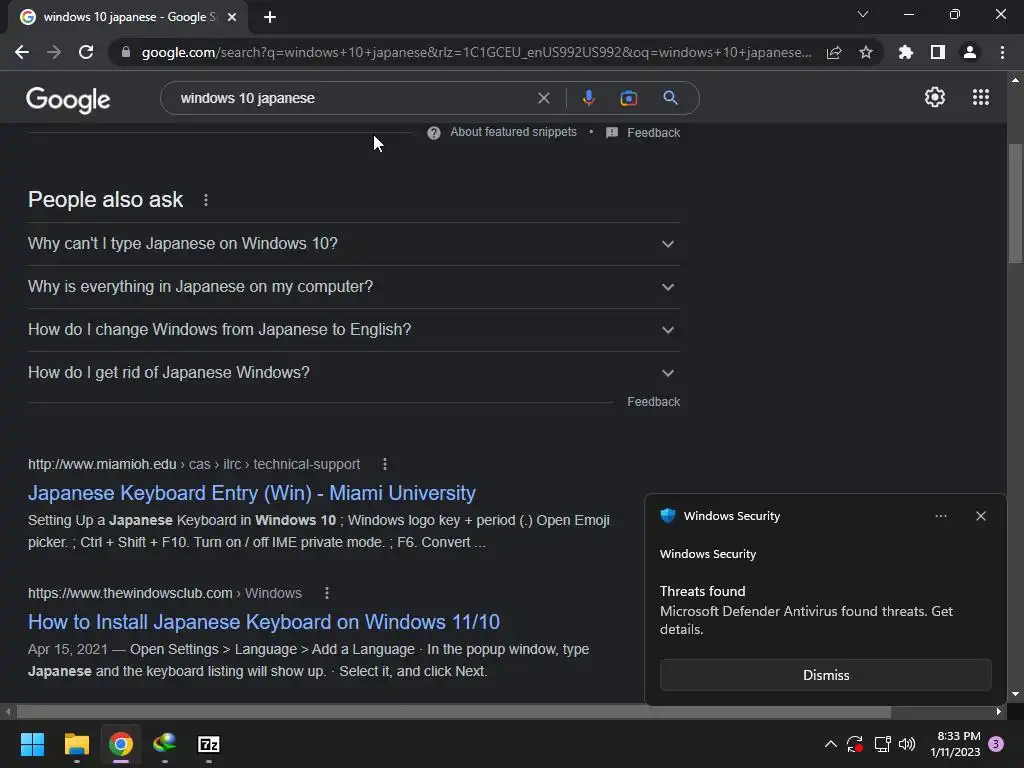Toggle the Chrome side panel

(938, 52)
